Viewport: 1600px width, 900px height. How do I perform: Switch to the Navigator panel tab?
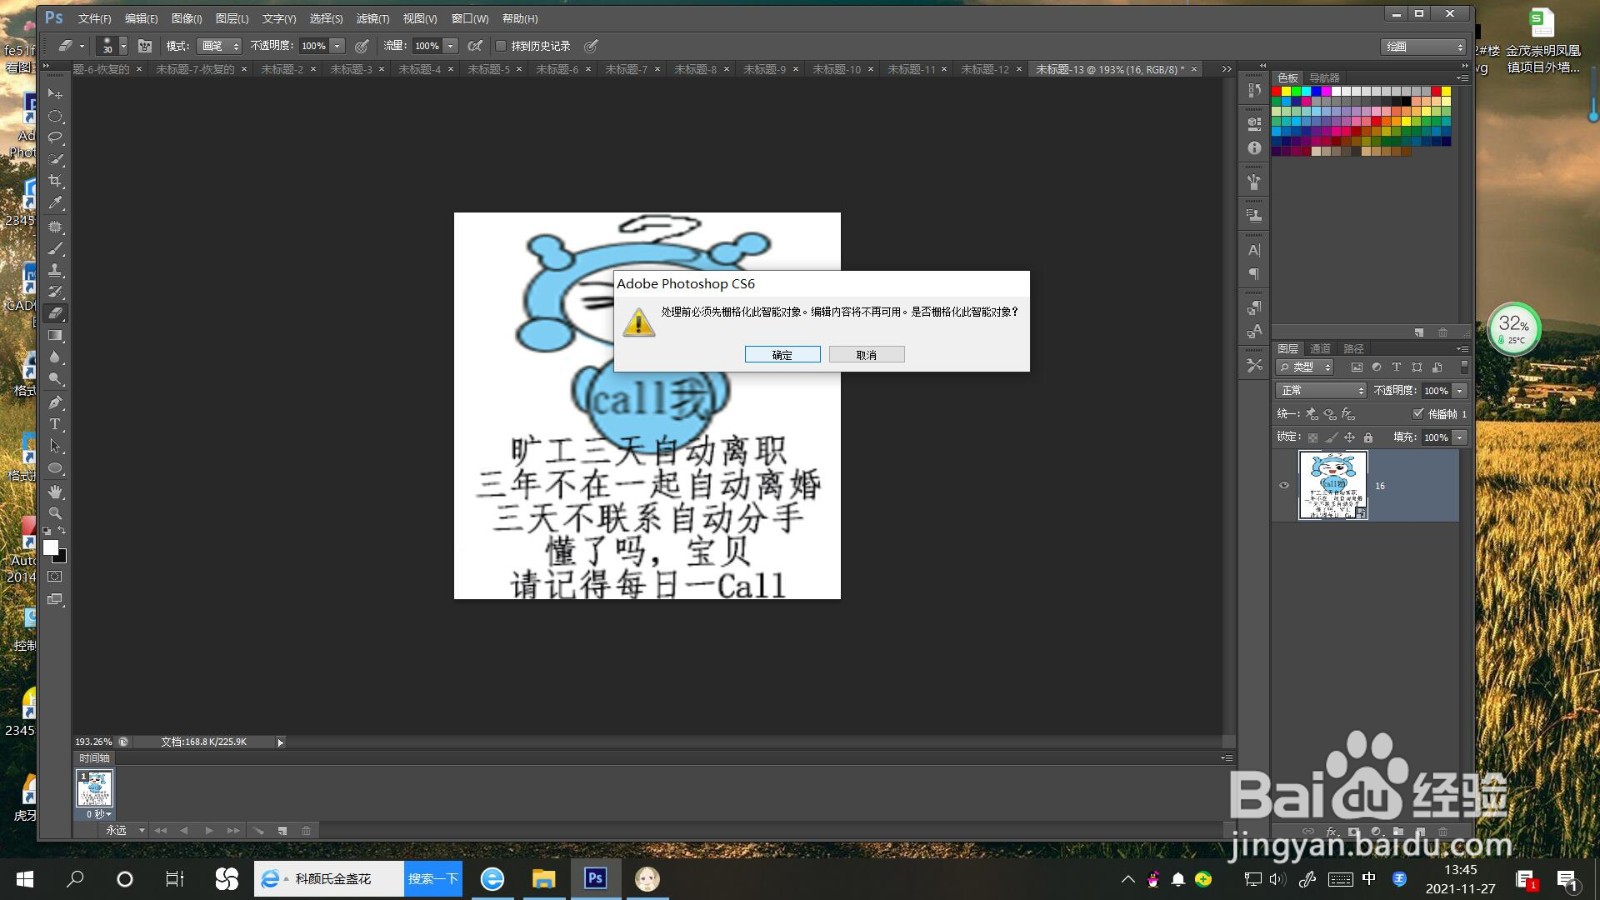(1325, 78)
